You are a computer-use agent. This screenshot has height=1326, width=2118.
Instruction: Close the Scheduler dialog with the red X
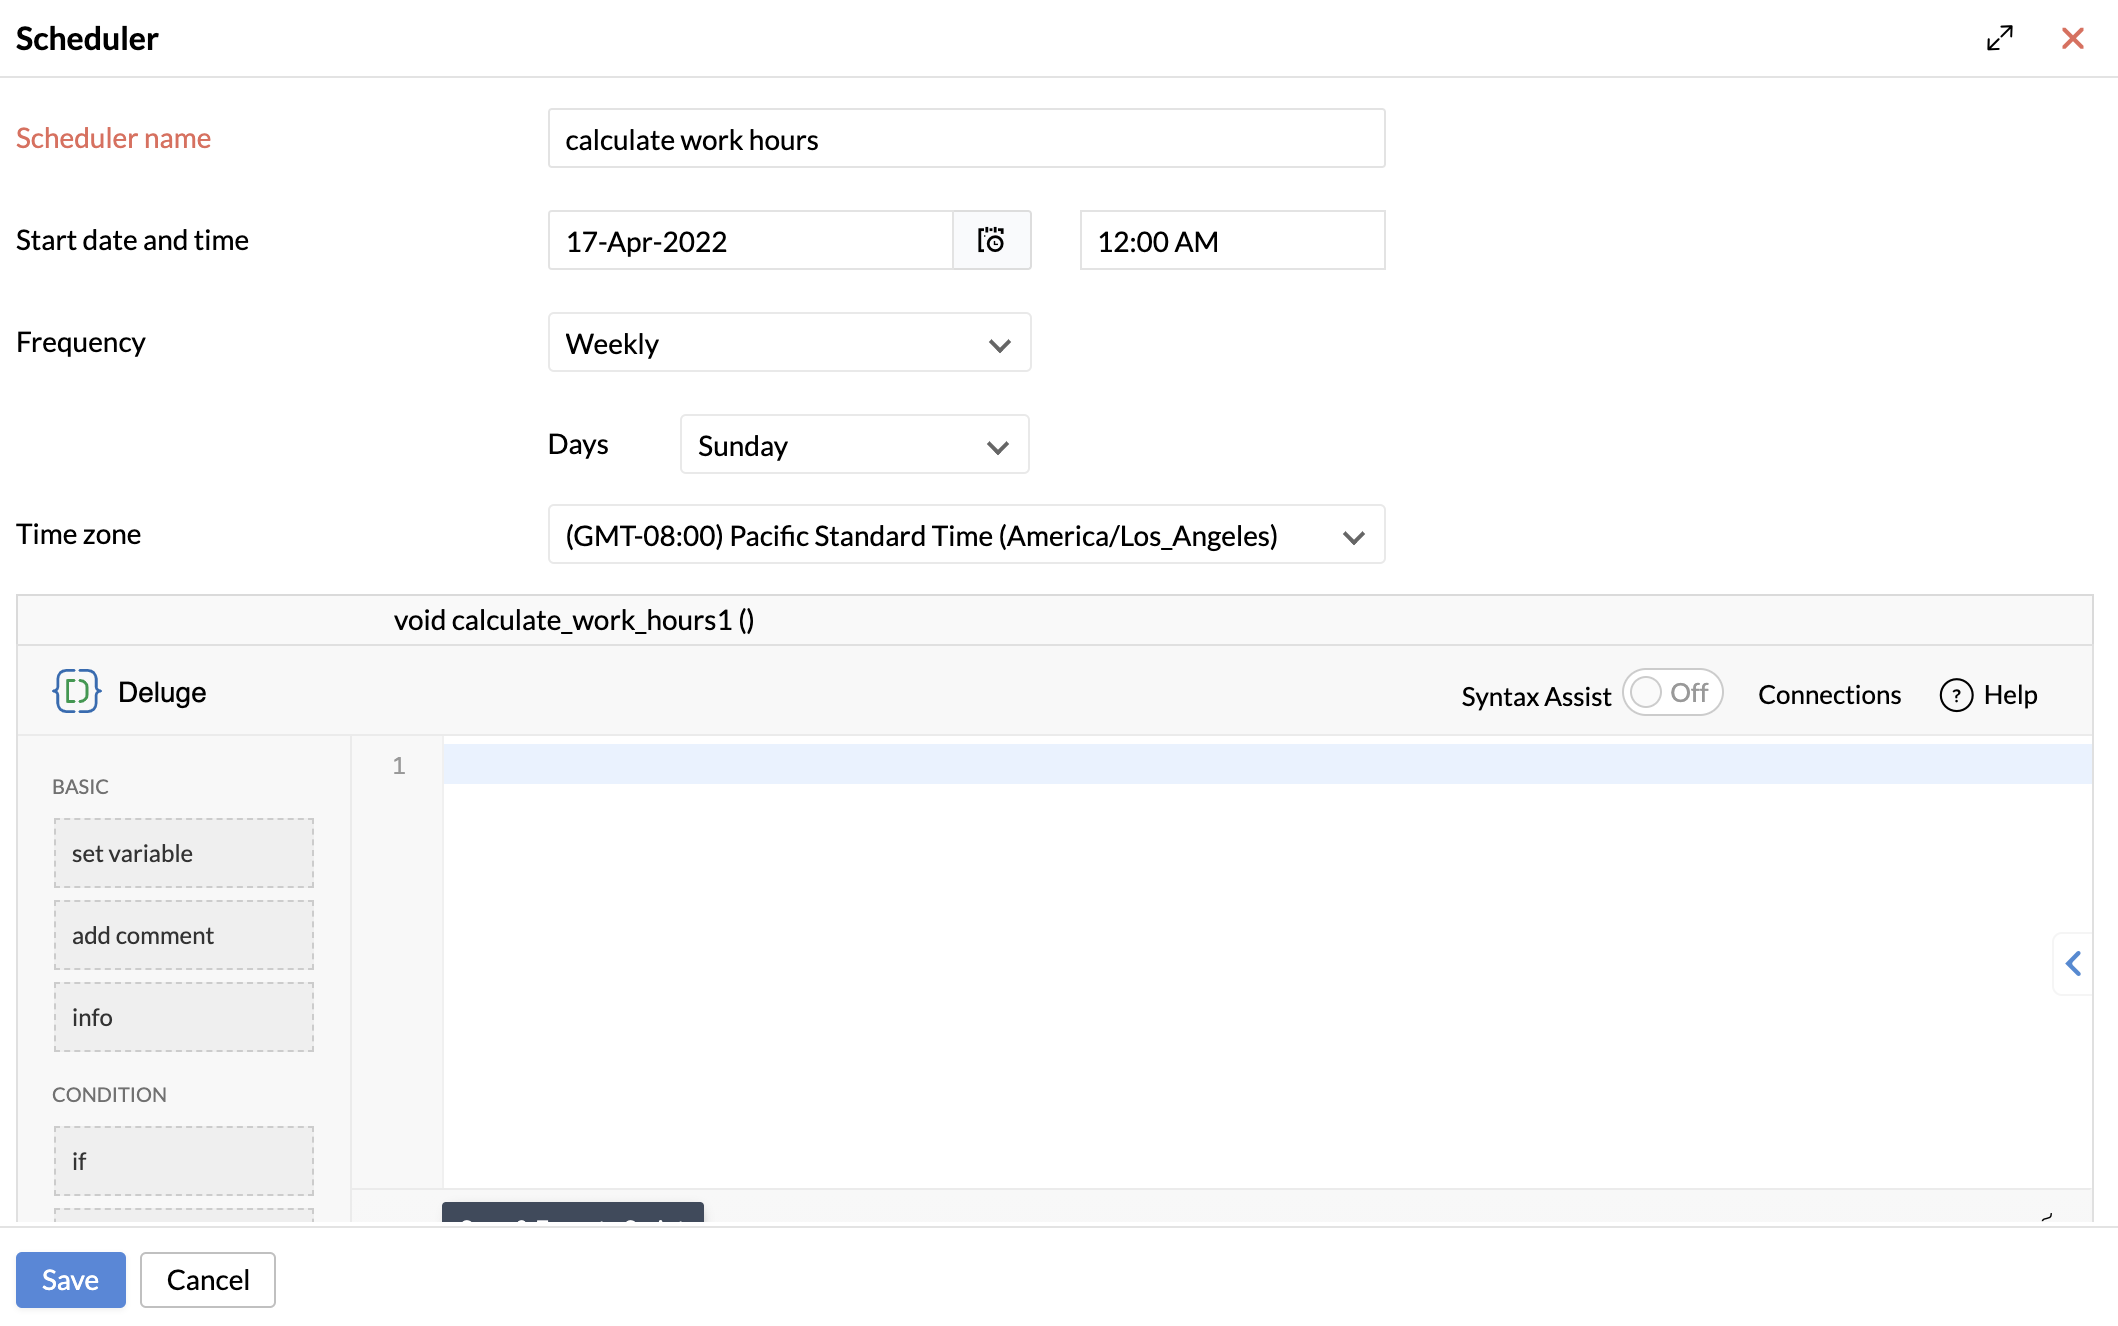[2073, 38]
